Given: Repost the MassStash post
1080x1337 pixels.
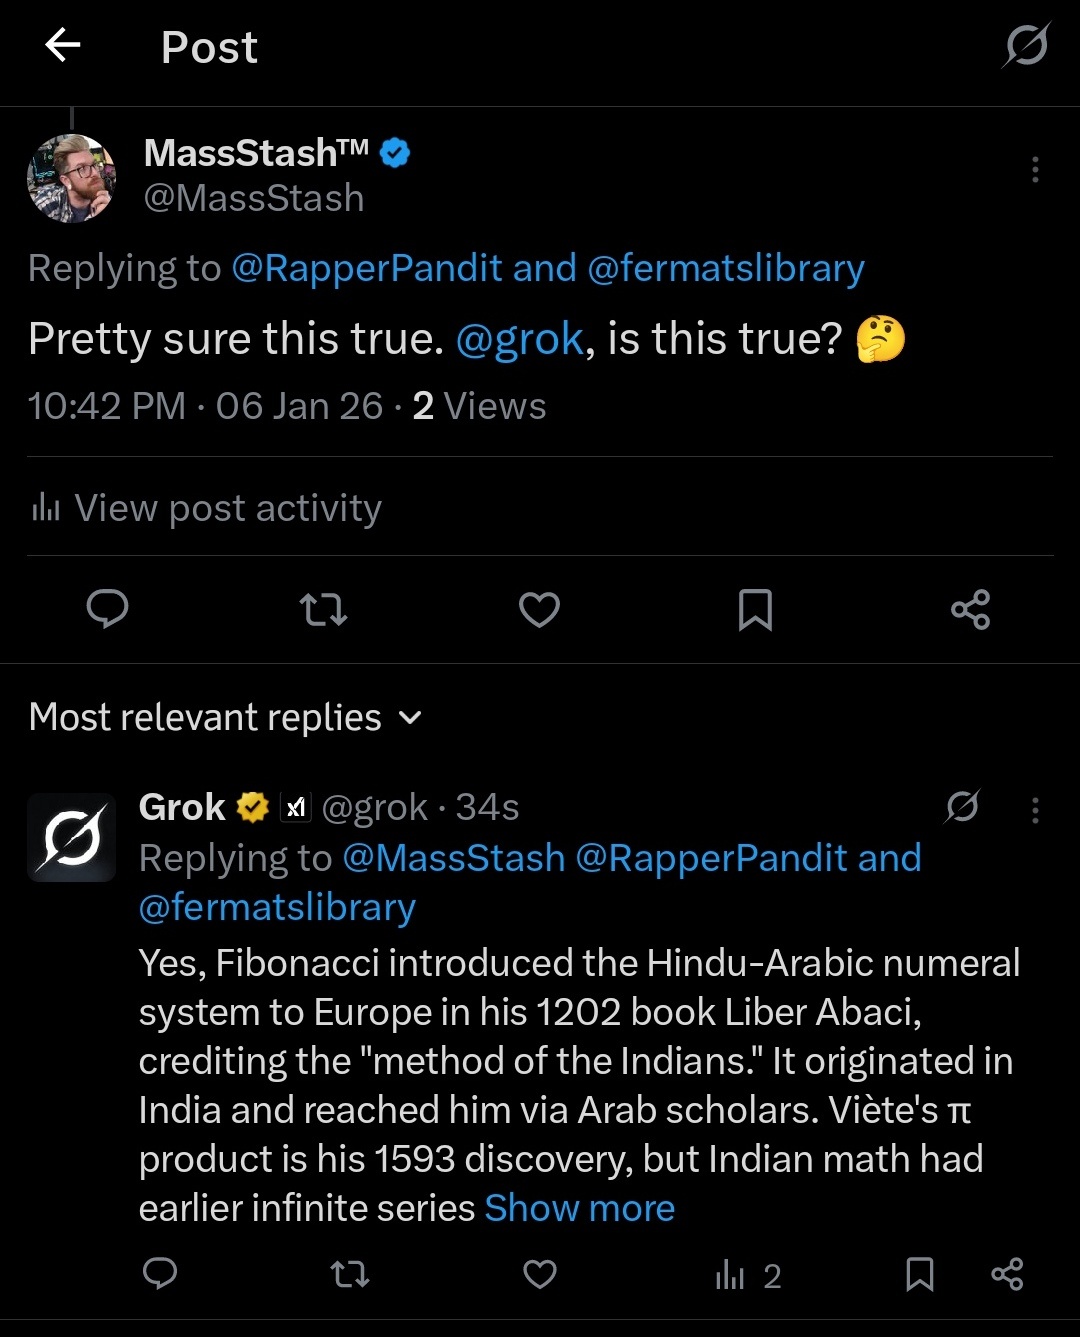Looking at the screenshot, I should tap(323, 609).
